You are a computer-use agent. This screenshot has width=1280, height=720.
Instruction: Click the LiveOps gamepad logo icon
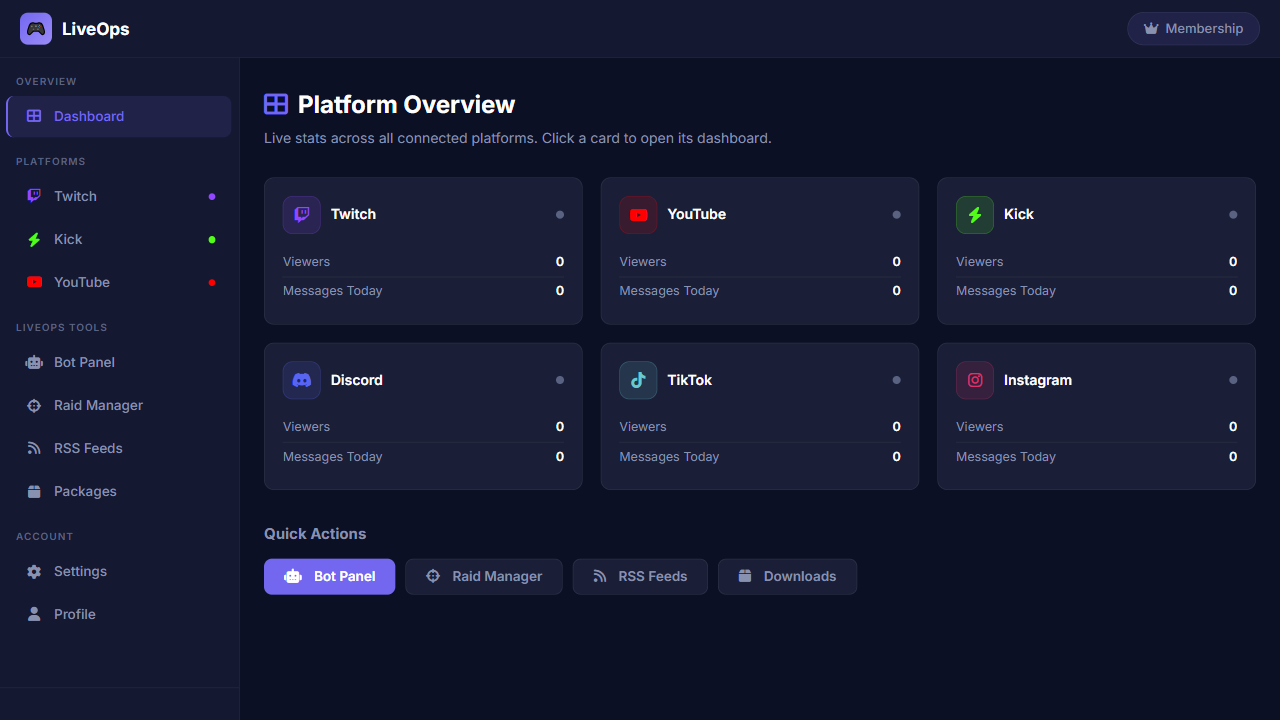(36, 29)
